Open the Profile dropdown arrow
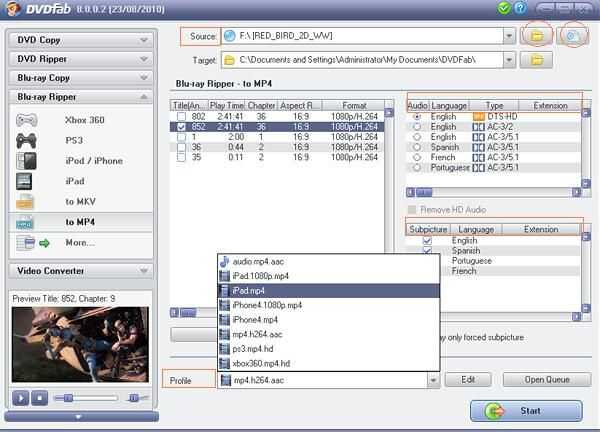This screenshot has width=600, height=432. [x=433, y=380]
